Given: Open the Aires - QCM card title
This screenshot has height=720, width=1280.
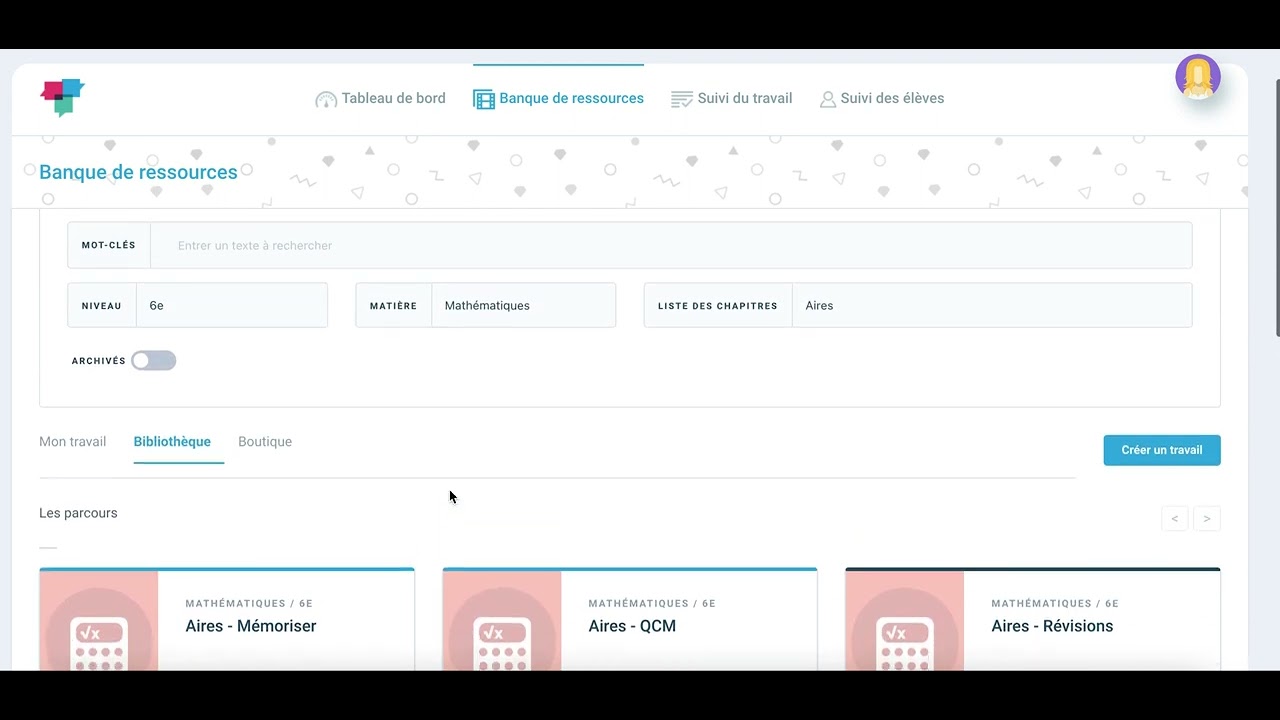Looking at the screenshot, I should 632,626.
